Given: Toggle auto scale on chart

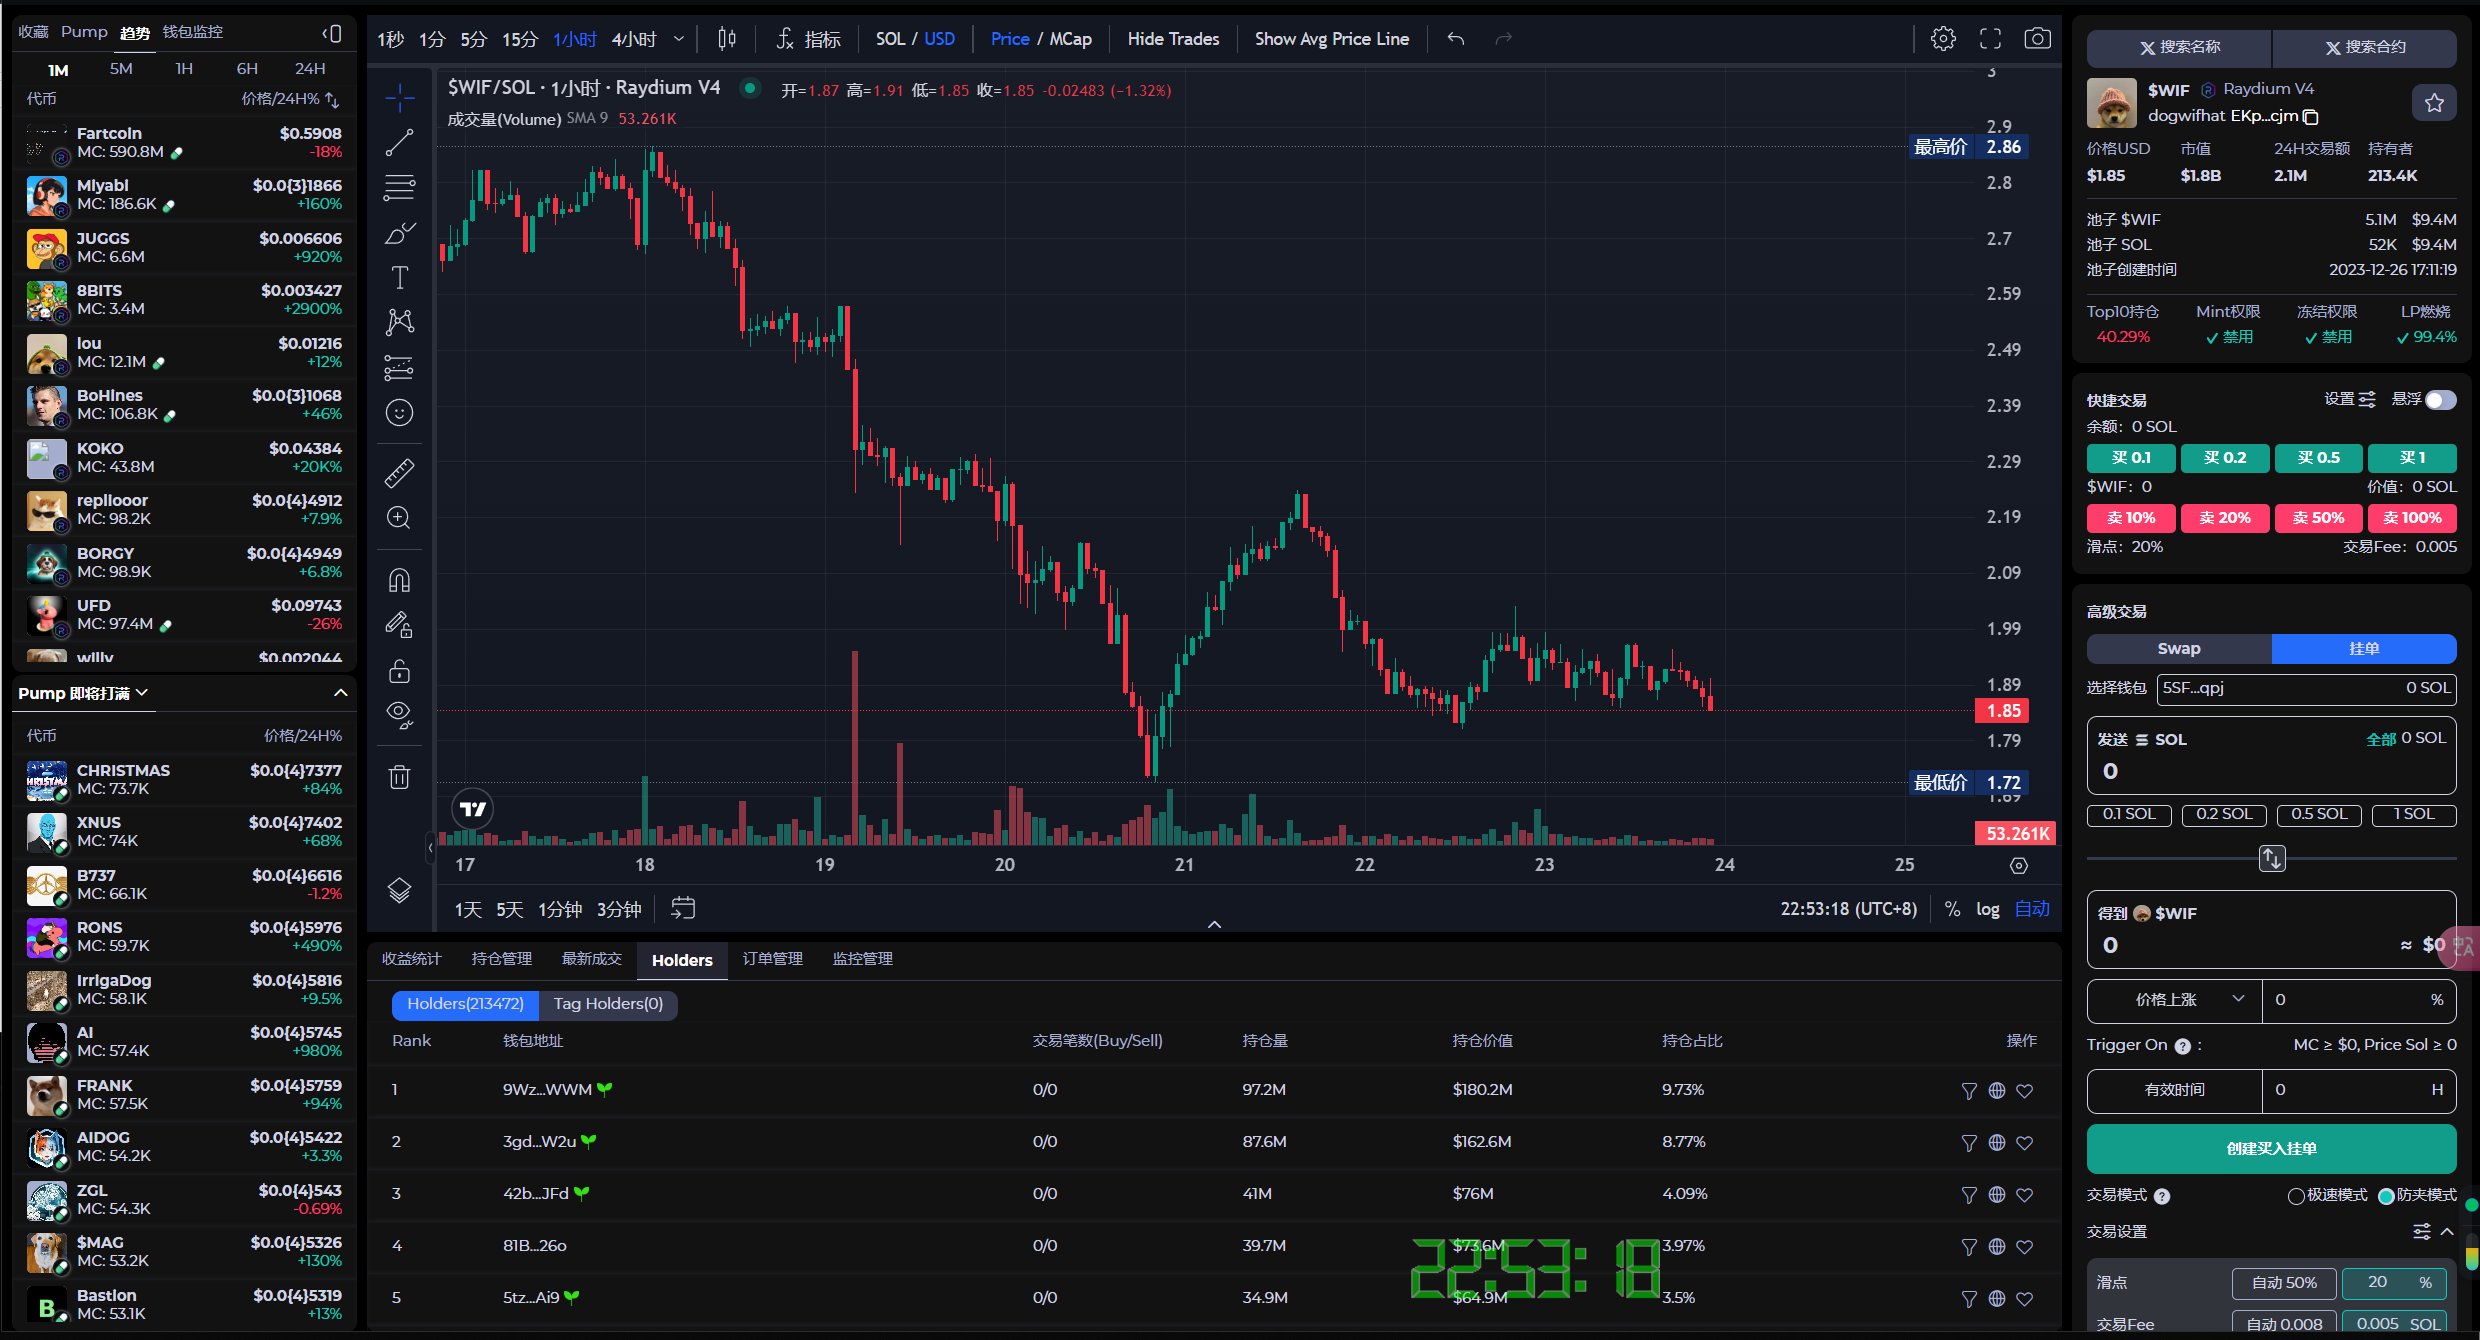Looking at the screenshot, I should click(2032, 909).
